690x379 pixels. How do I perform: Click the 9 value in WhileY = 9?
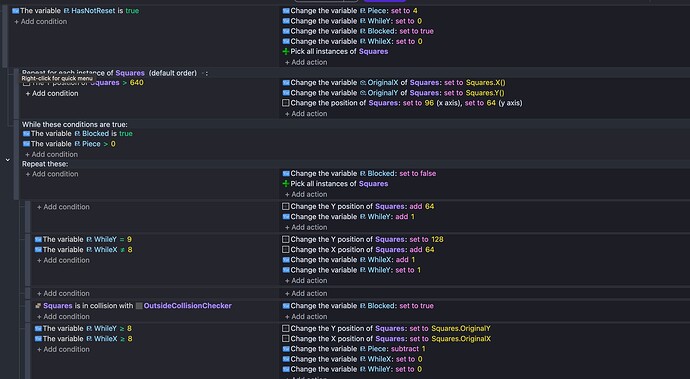[x=129, y=239]
